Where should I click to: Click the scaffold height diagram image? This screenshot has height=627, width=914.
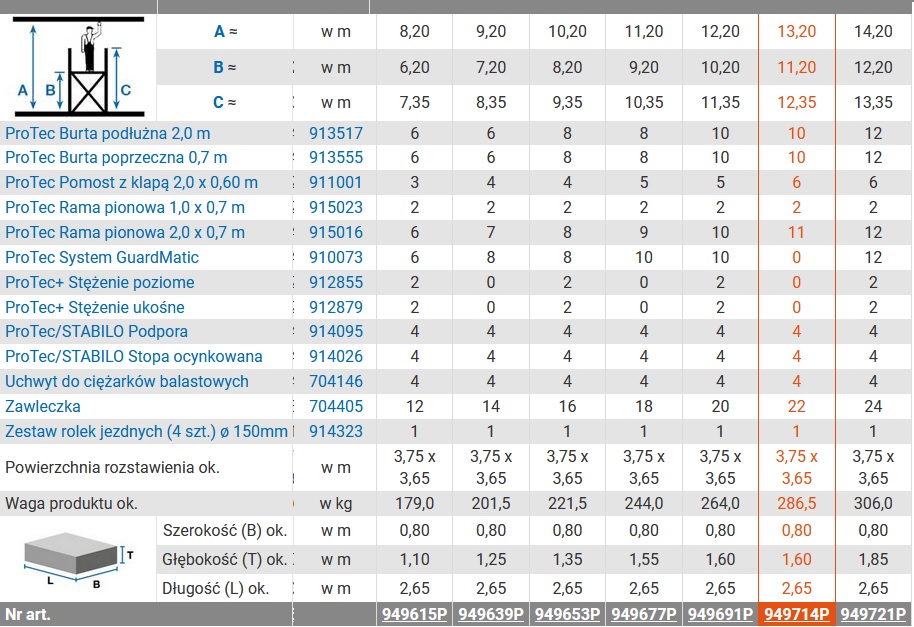click(79, 67)
